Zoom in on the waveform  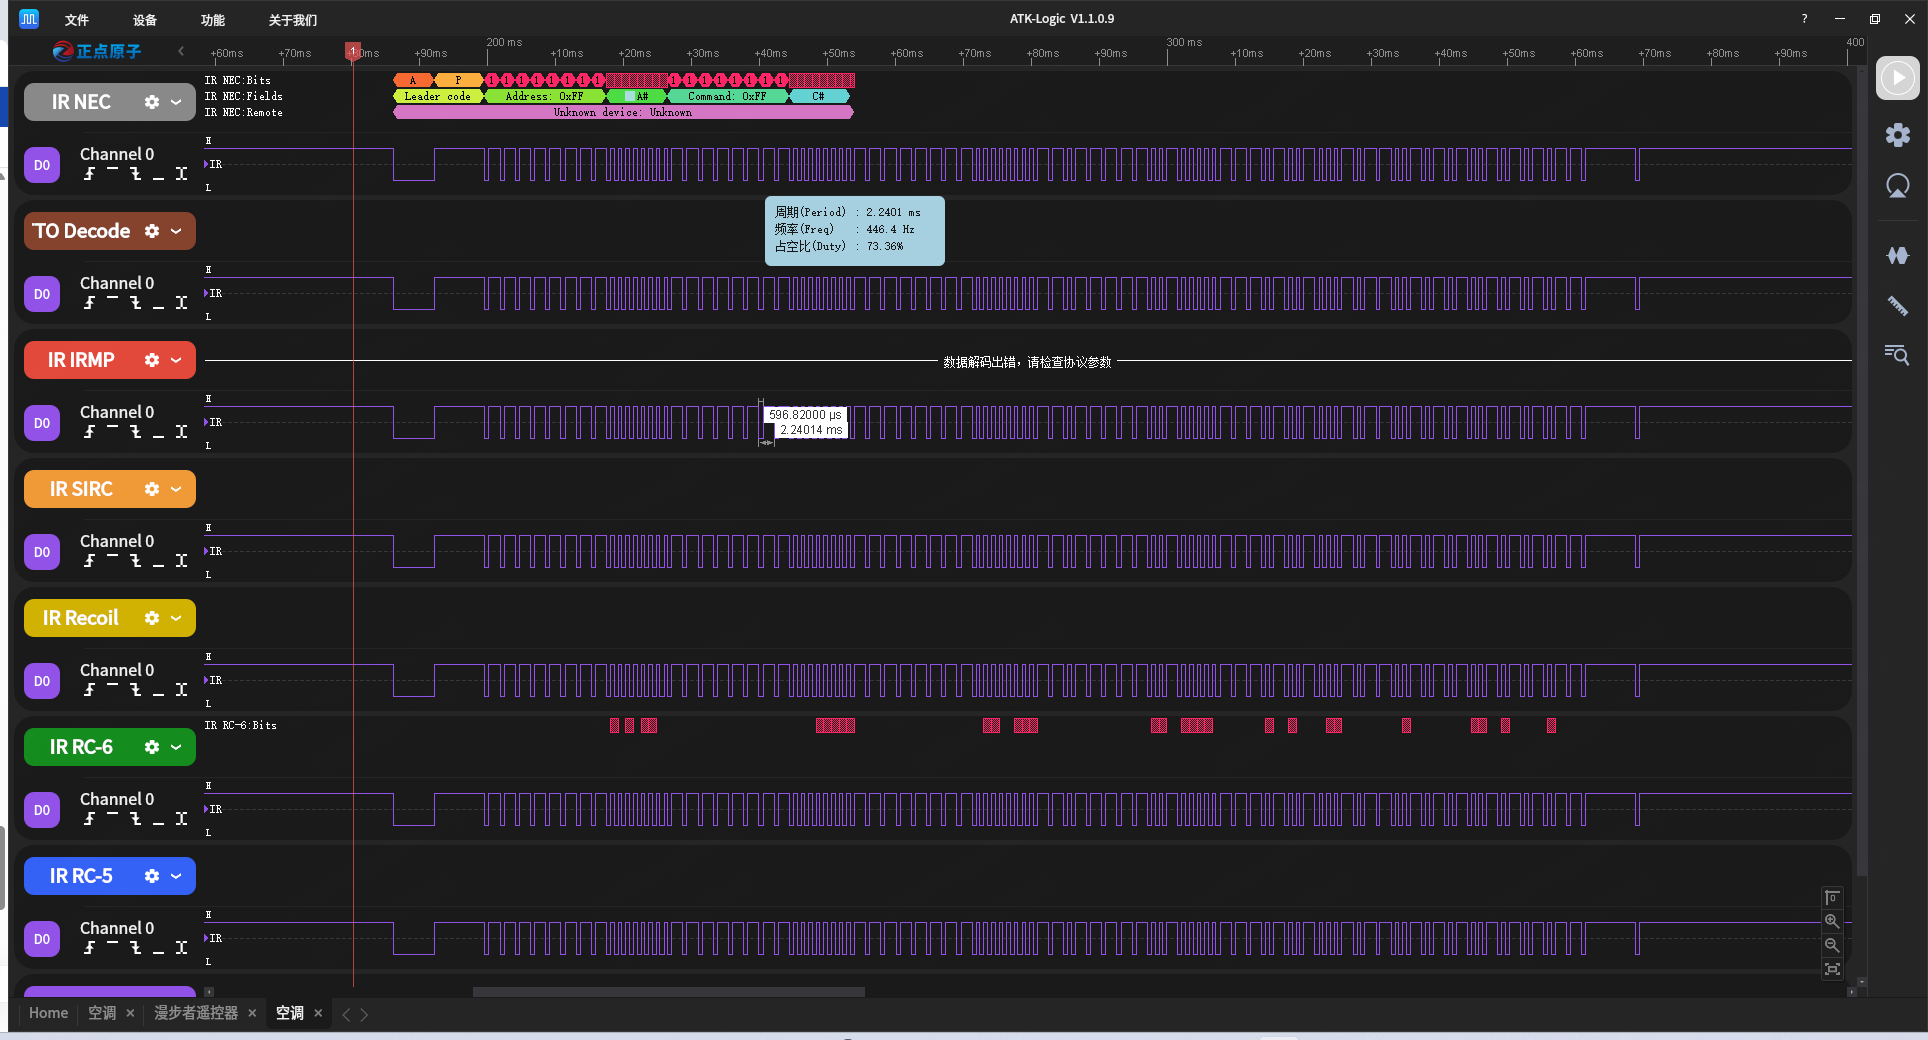tap(1832, 921)
